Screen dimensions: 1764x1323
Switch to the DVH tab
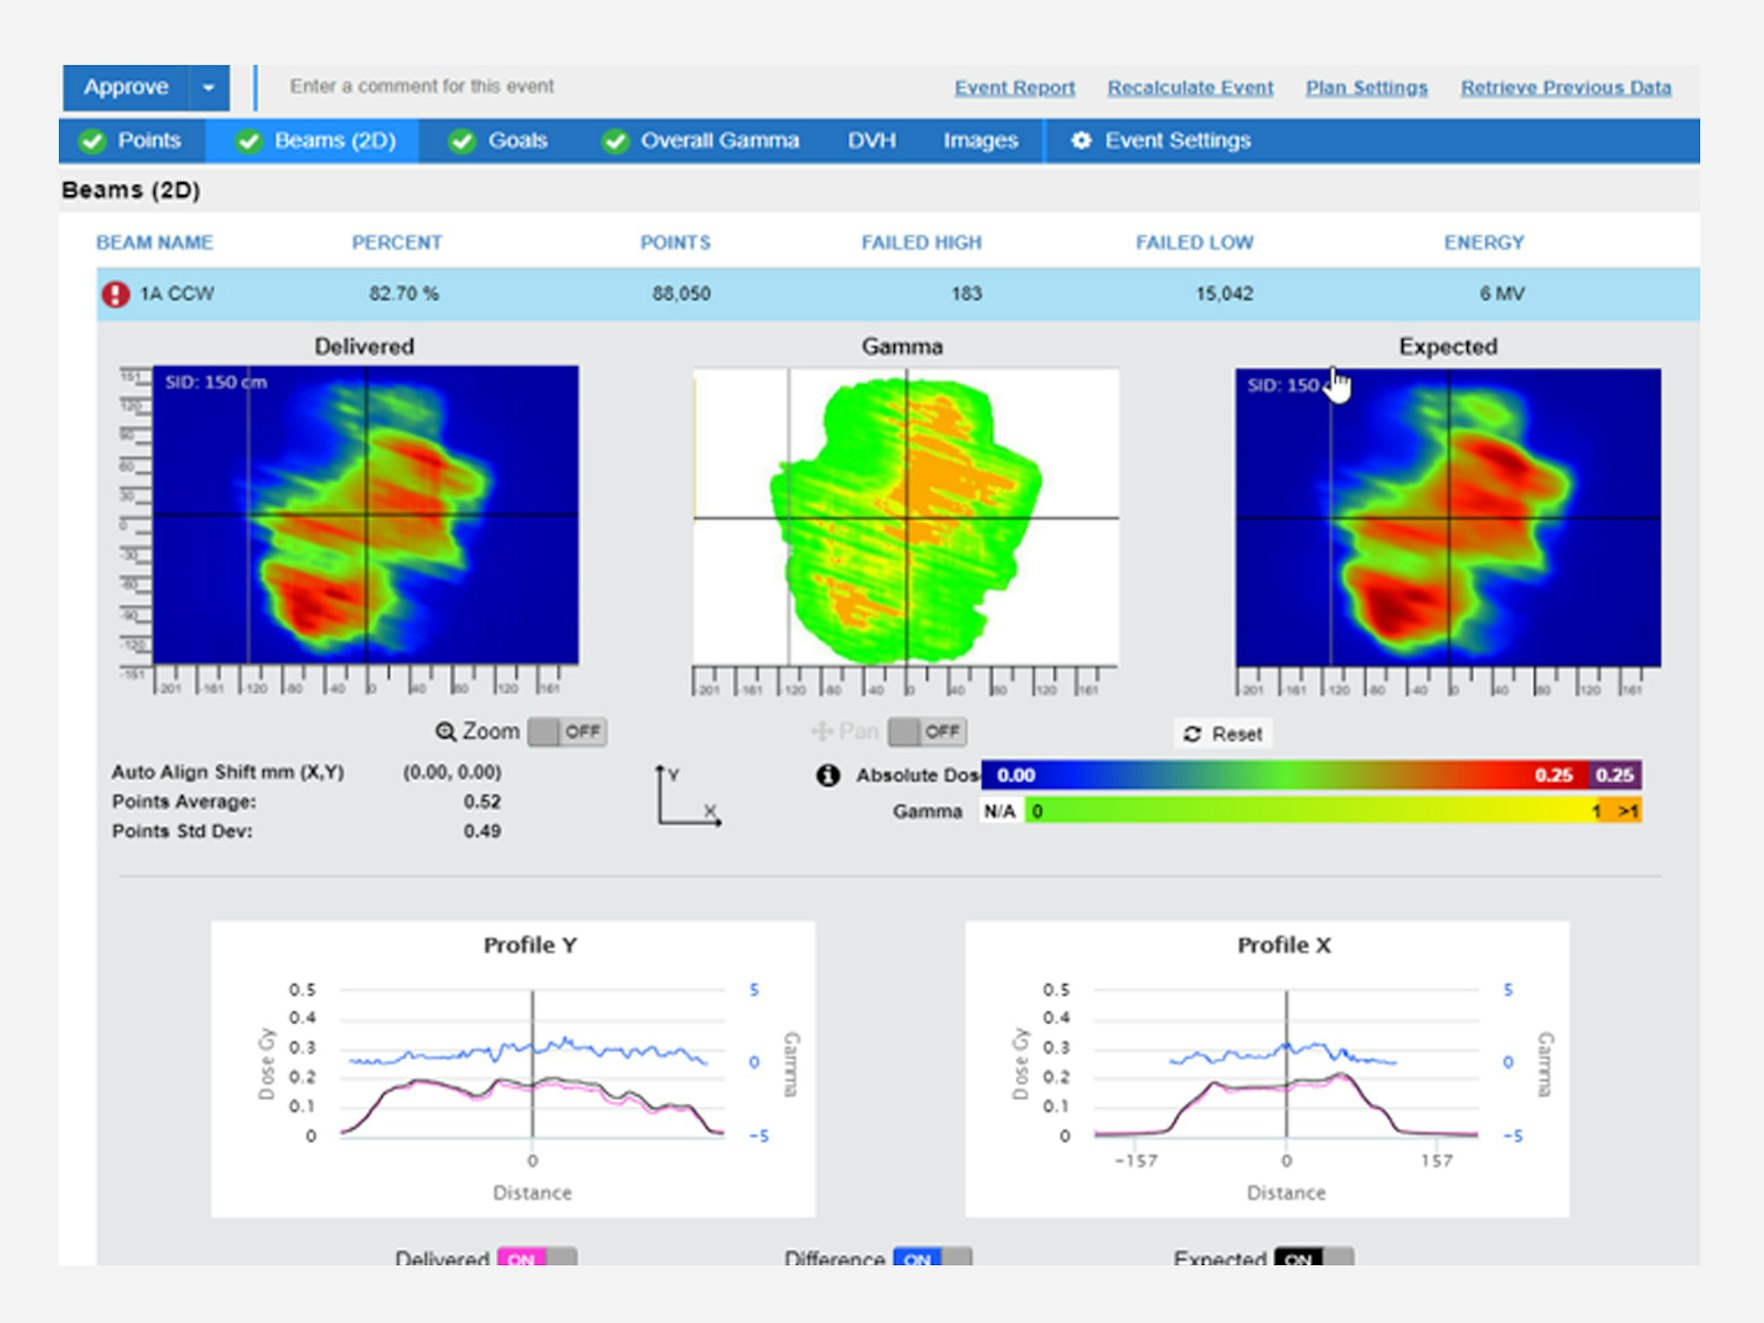(872, 141)
